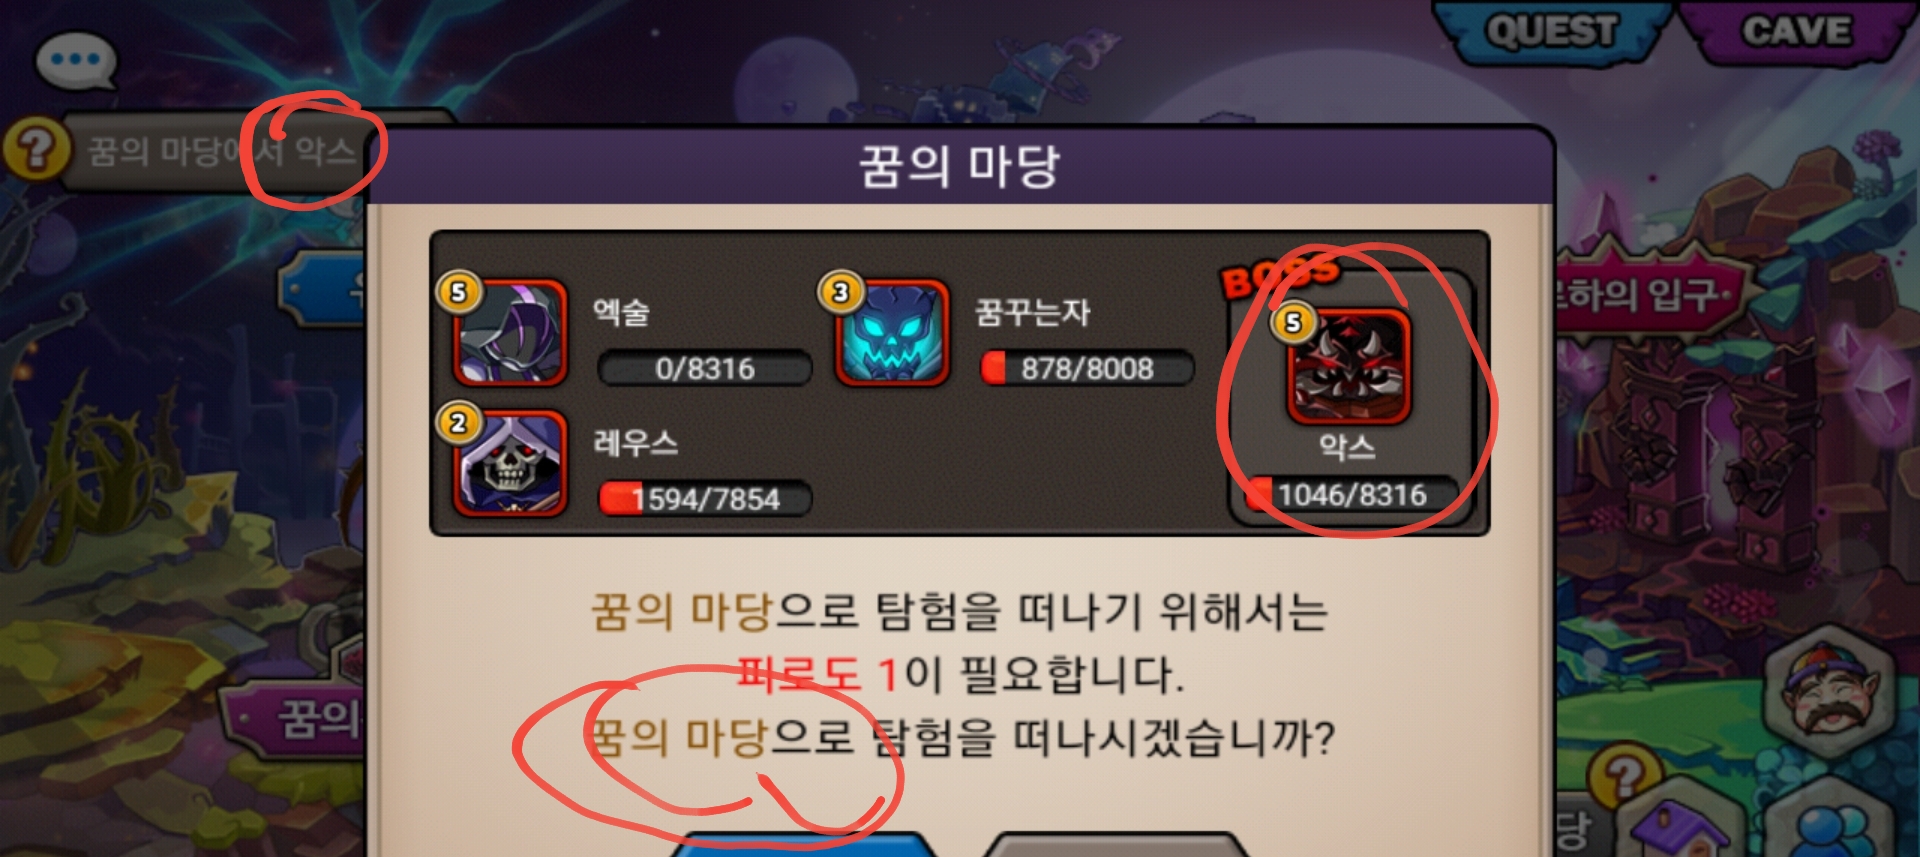Select the purple 꿈의 map location label

300,718
